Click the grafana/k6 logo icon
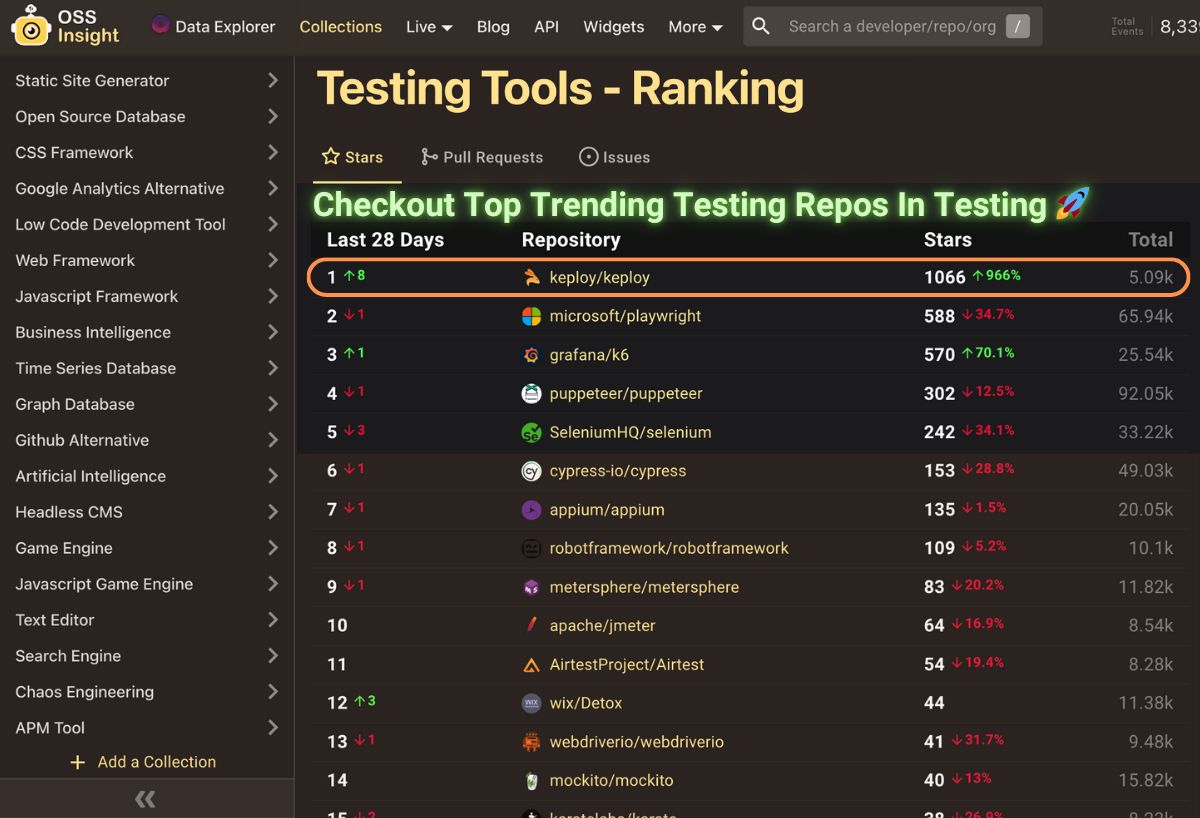 point(532,355)
